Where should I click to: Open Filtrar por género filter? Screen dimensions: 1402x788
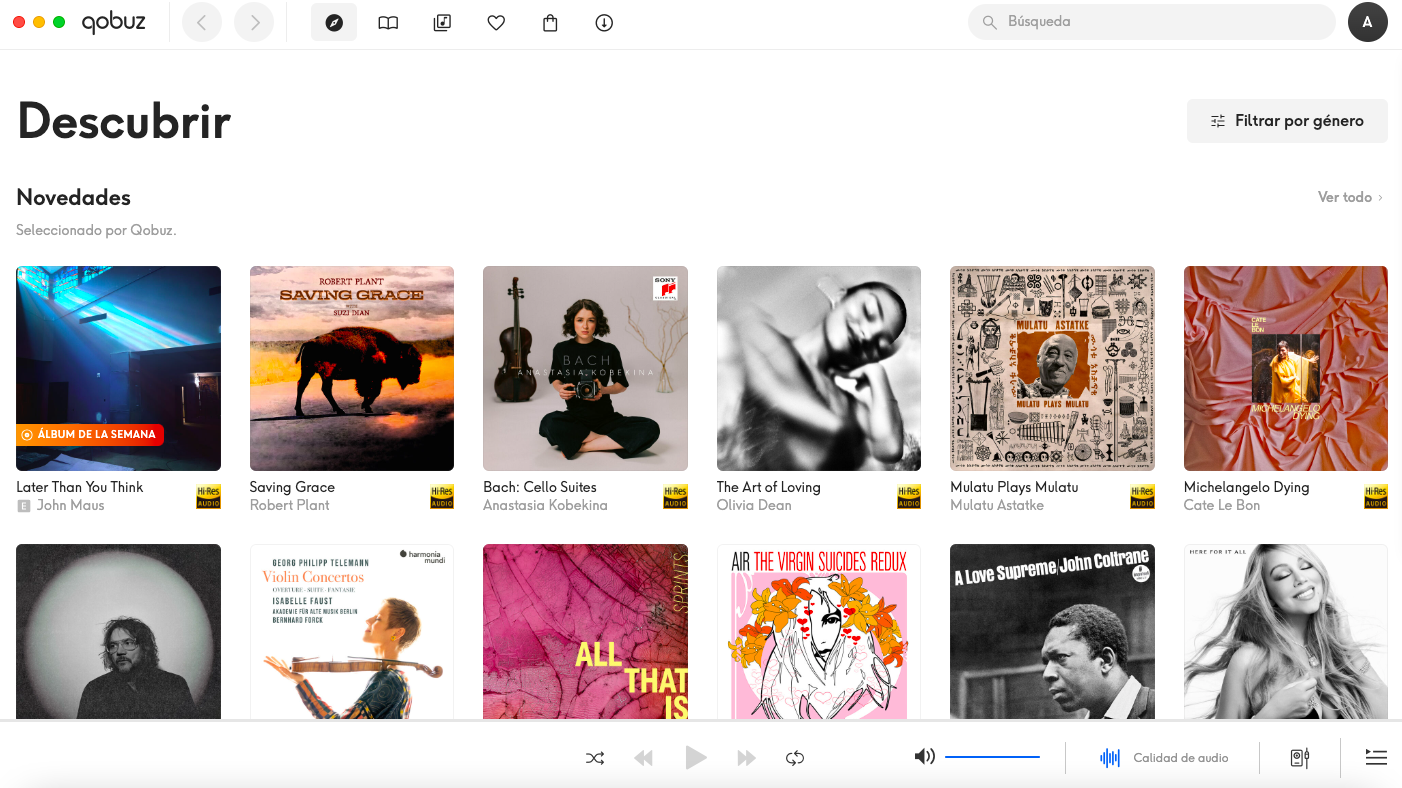(x=1287, y=121)
